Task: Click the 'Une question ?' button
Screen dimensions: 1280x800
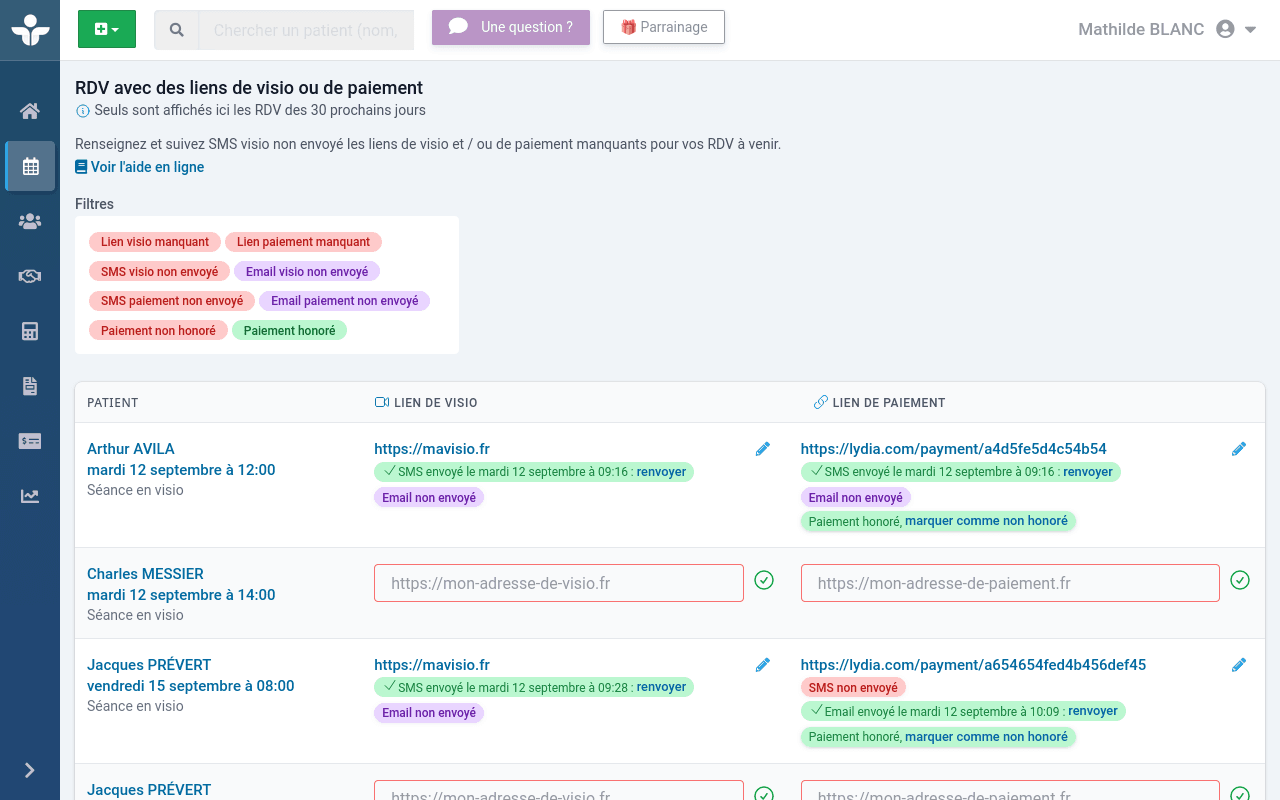Action: [x=511, y=27]
